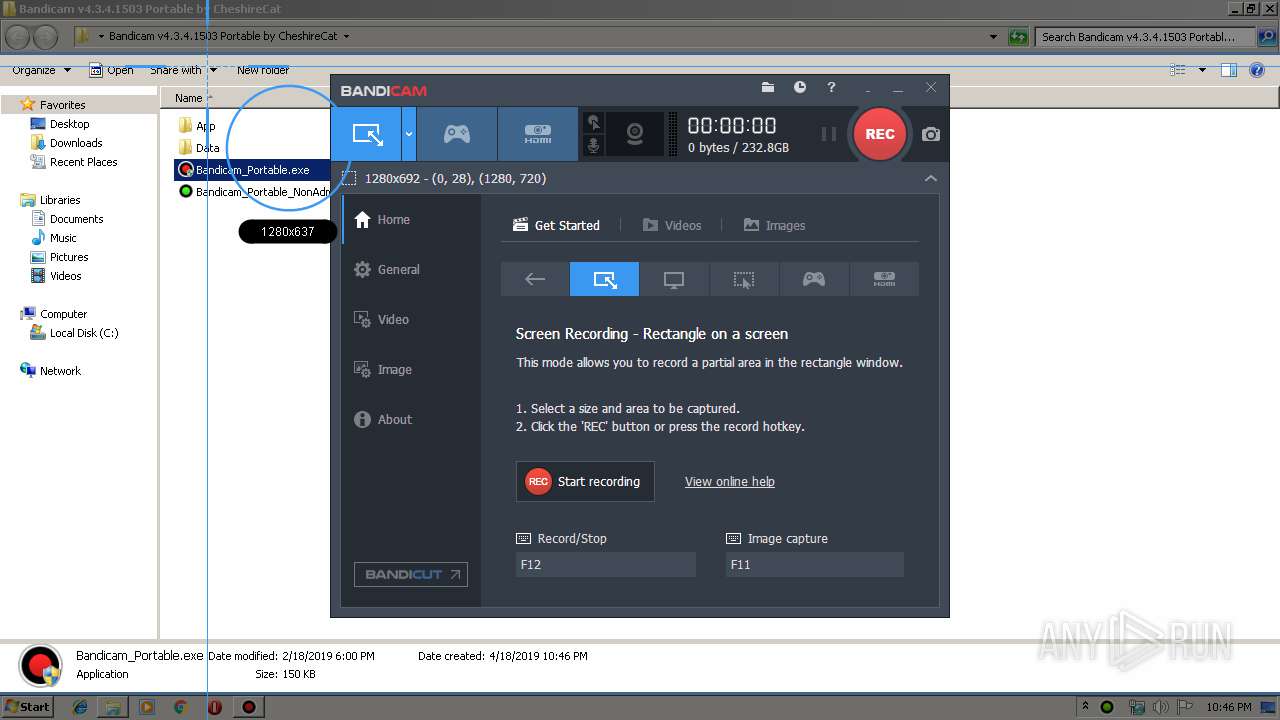Select Rectangle on a screen mode icon
The image size is (1280, 720).
[x=604, y=280]
